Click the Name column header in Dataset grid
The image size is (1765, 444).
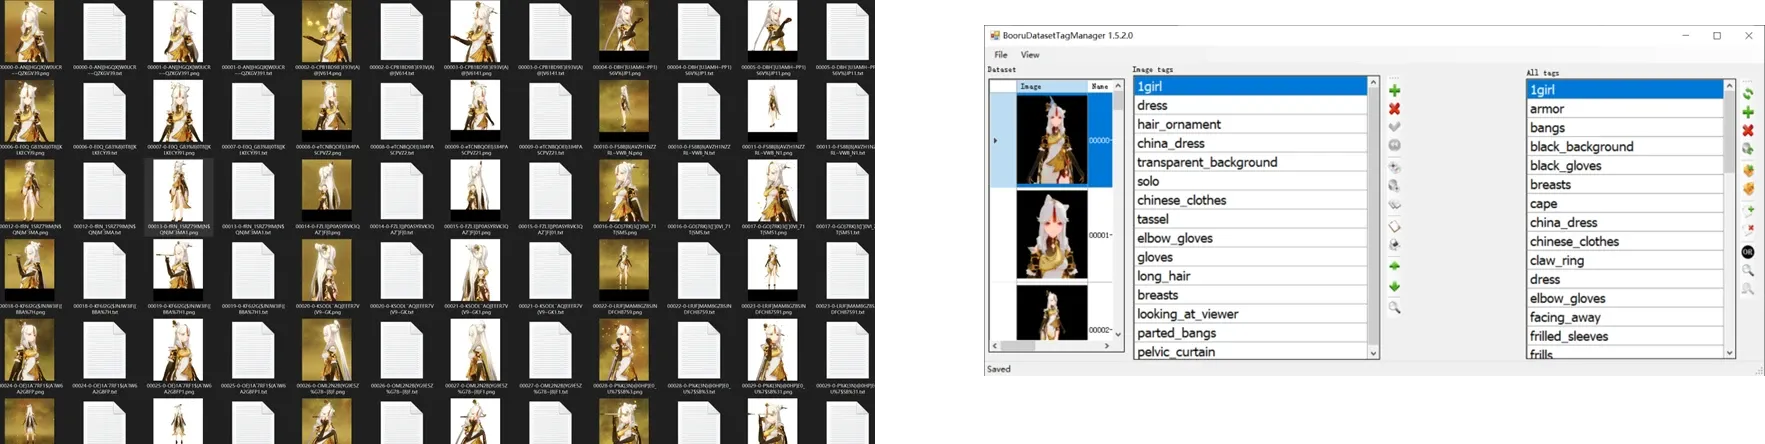coord(1099,86)
